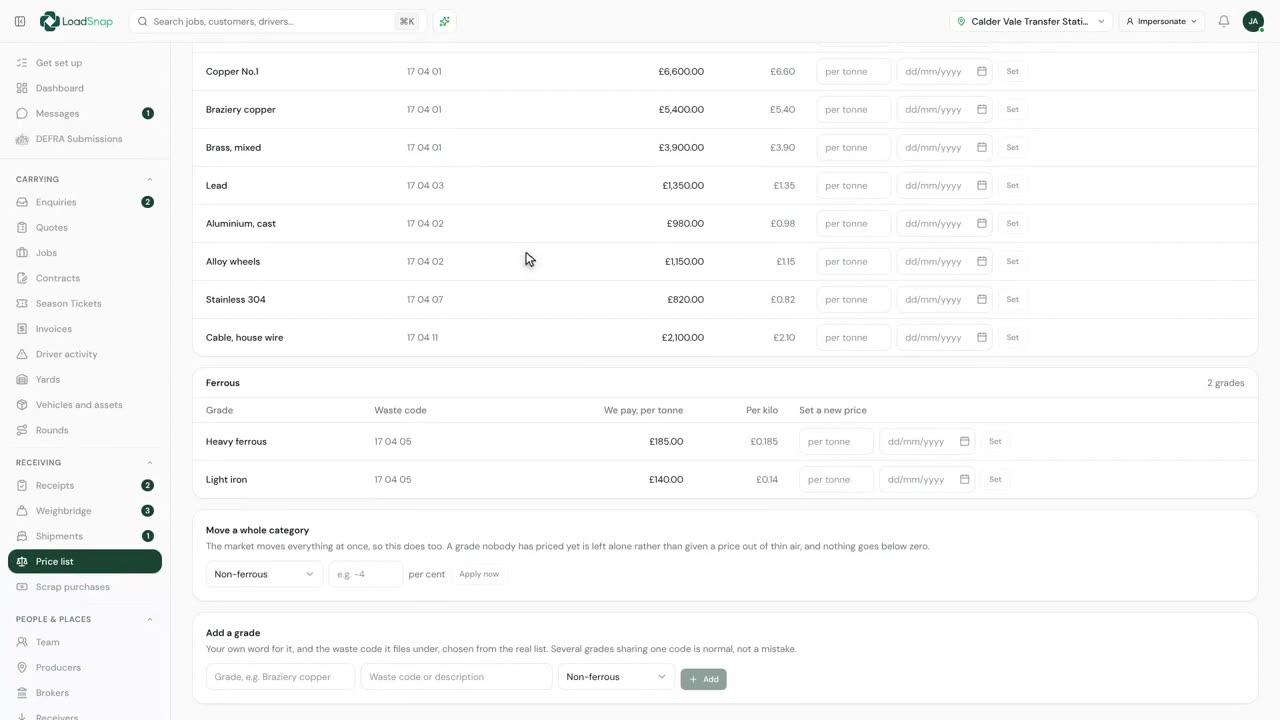Open calendar picker in Copper No.1 row

[982, 72]
